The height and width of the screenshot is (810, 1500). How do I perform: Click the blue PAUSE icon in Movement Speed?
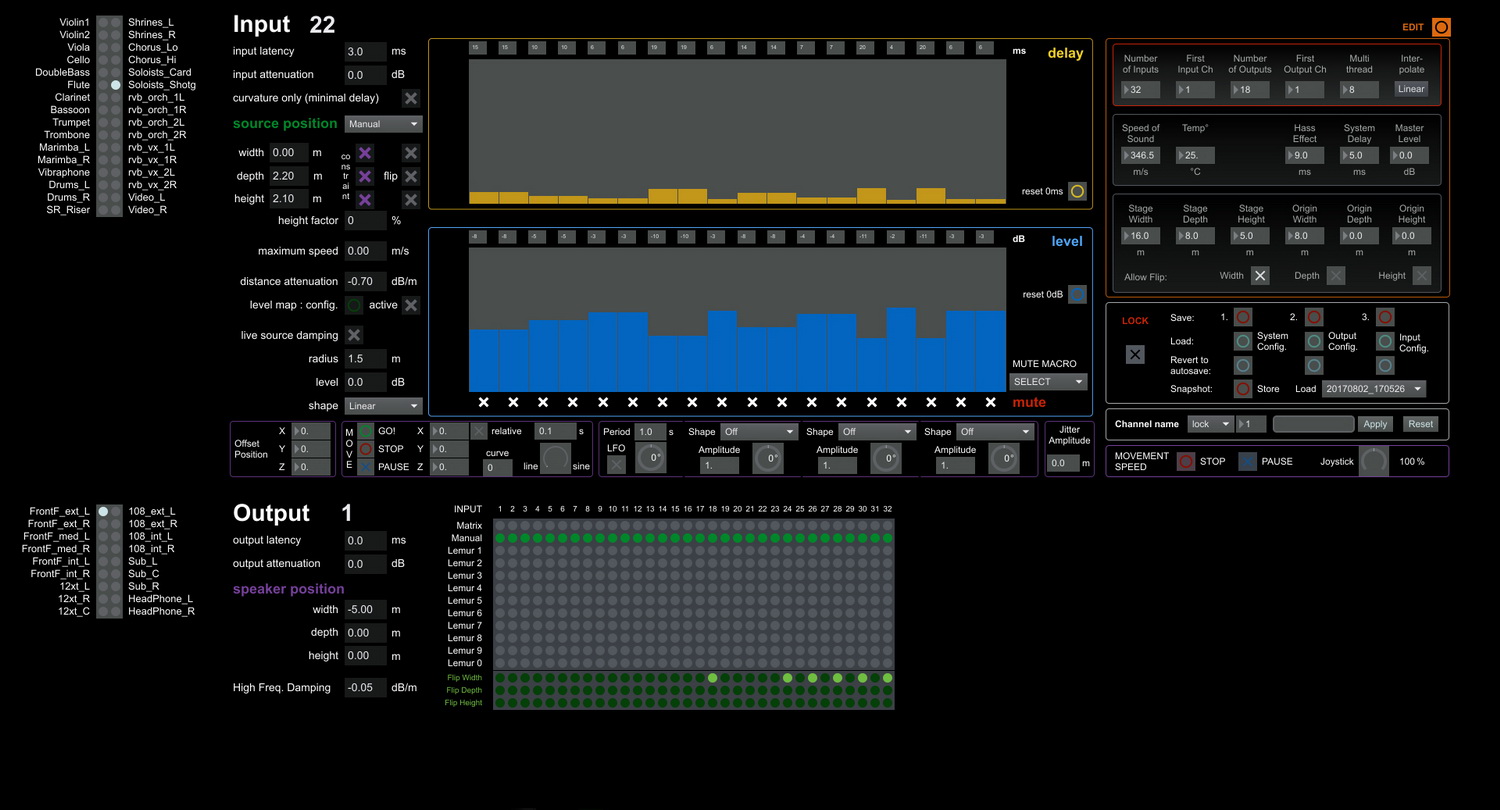tap(1248, 461)
